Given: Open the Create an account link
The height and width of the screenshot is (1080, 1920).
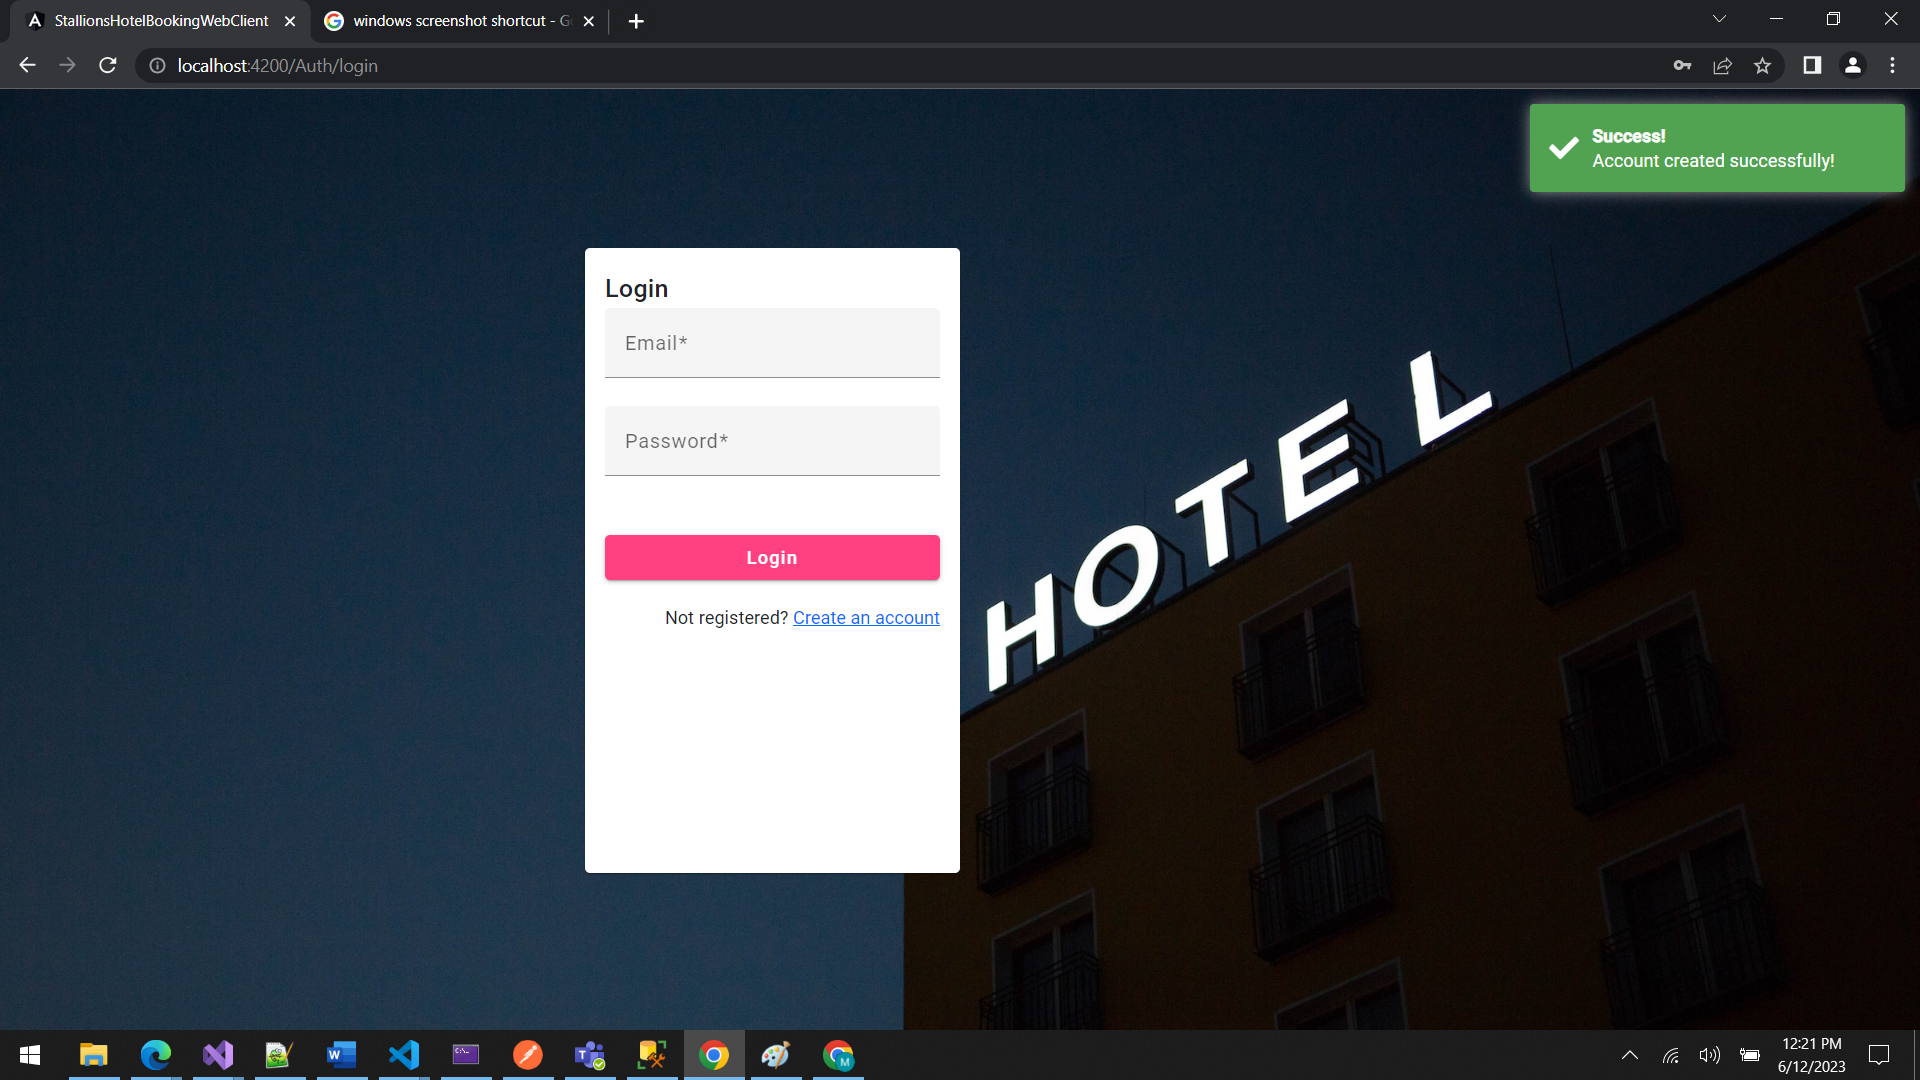Looking at the screenshot, I should tap(866, 618).
